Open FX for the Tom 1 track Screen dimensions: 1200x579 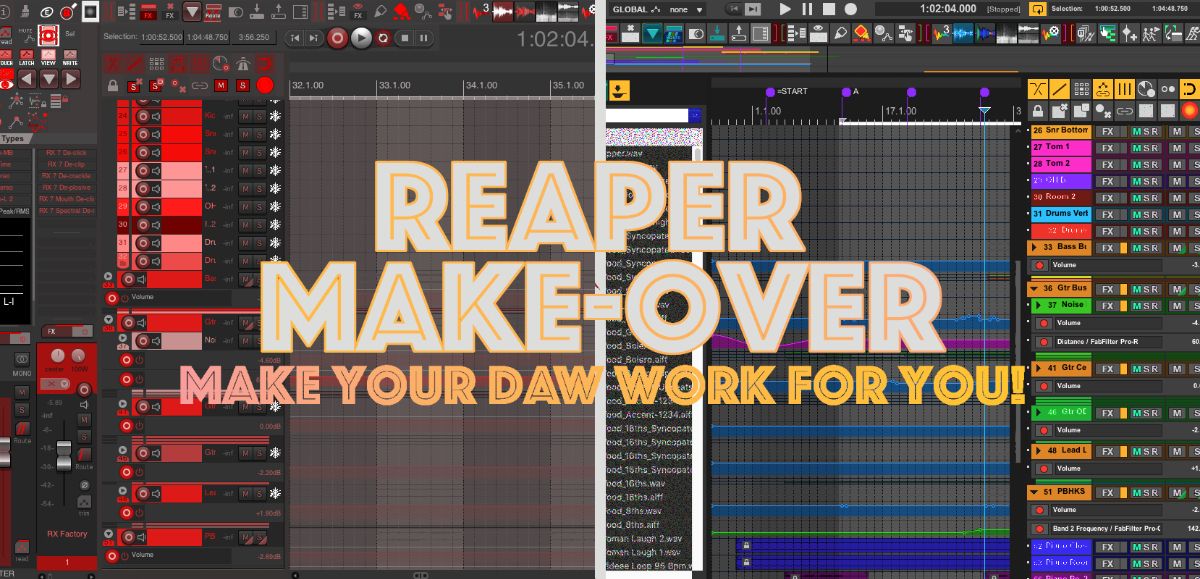[1107, 147]
